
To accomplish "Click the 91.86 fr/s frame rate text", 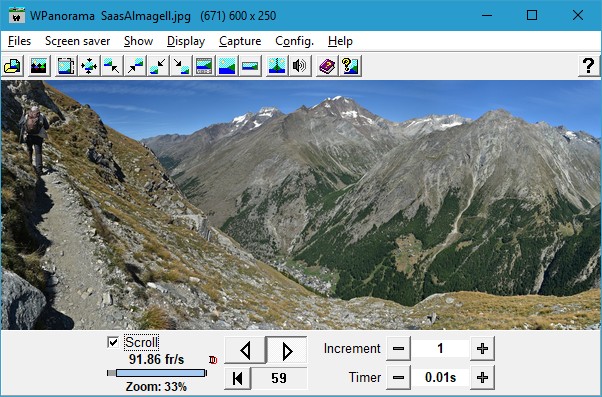I will (156, 359).
